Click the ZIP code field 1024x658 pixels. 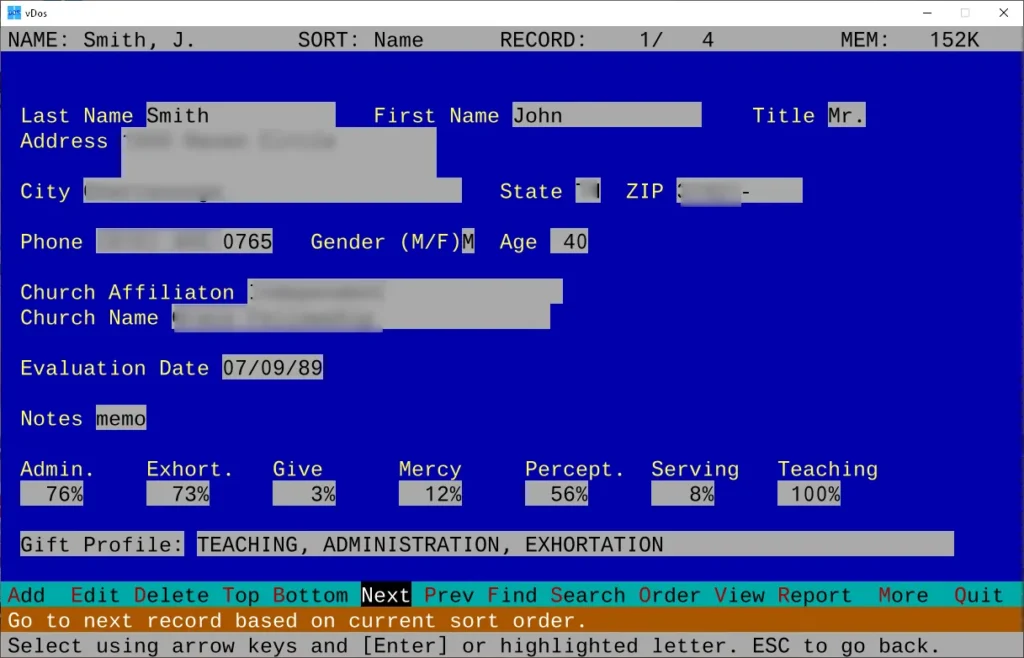(739, 191)
